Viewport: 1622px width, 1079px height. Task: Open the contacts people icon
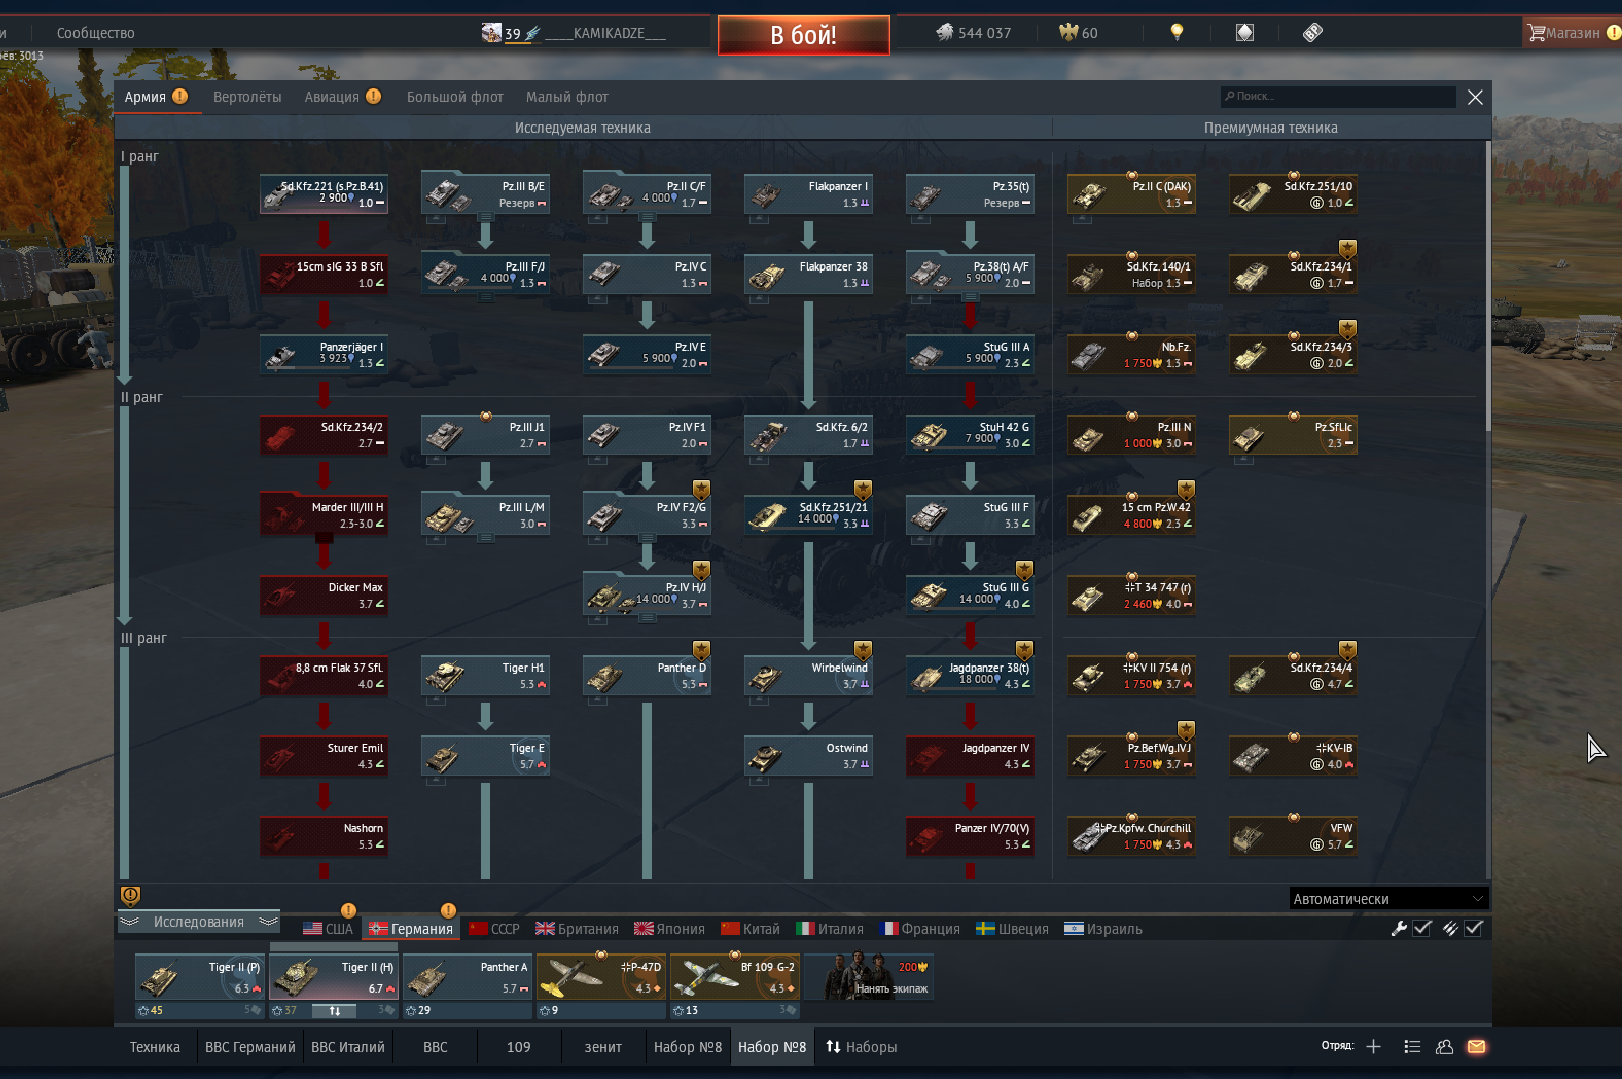tap(1444, 1046)
